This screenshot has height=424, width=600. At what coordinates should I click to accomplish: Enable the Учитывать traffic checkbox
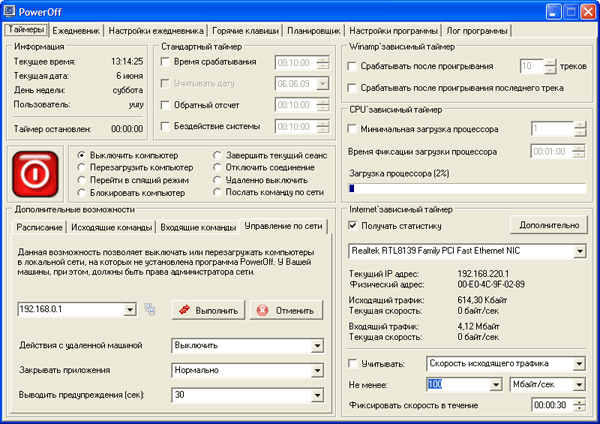coord(352,363)
